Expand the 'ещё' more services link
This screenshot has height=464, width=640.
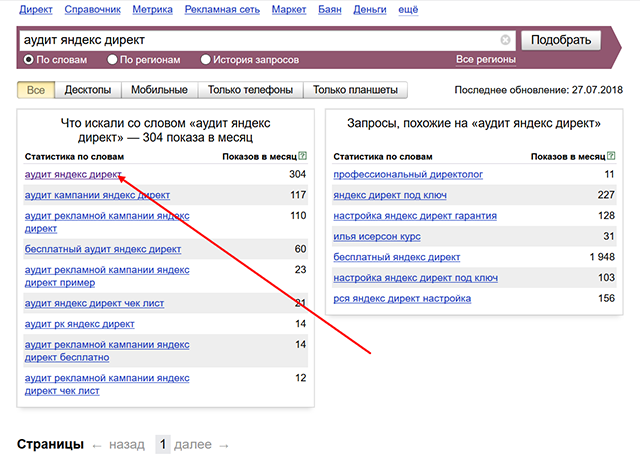point(408,9)
